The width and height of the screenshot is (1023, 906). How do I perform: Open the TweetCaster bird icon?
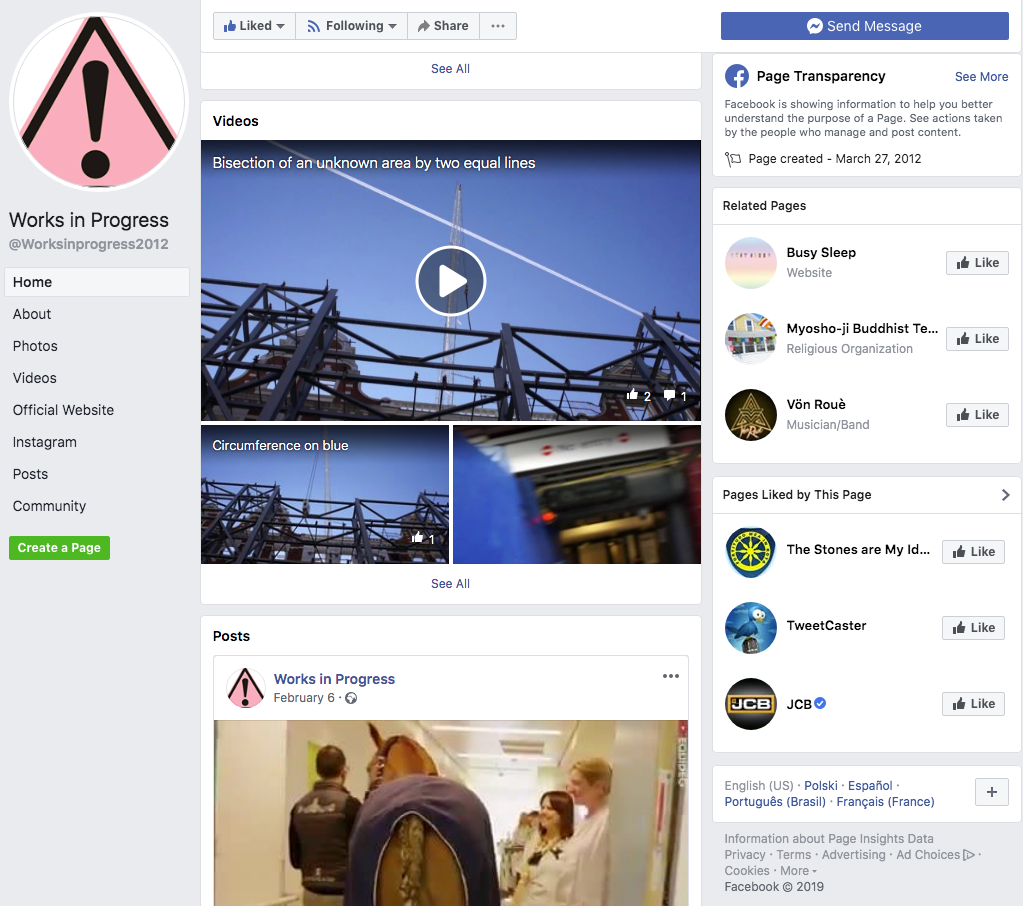click(750, 628)
